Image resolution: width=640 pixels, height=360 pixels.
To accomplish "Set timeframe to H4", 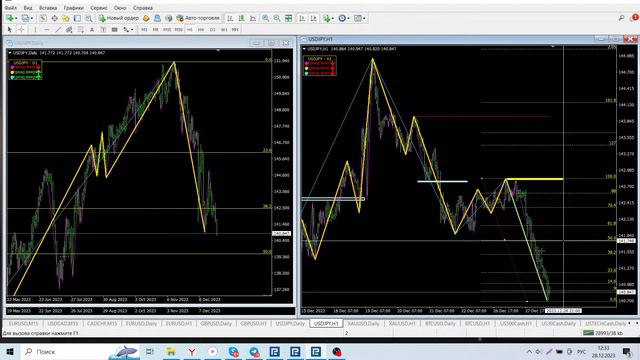I will [x=201, y=29].
